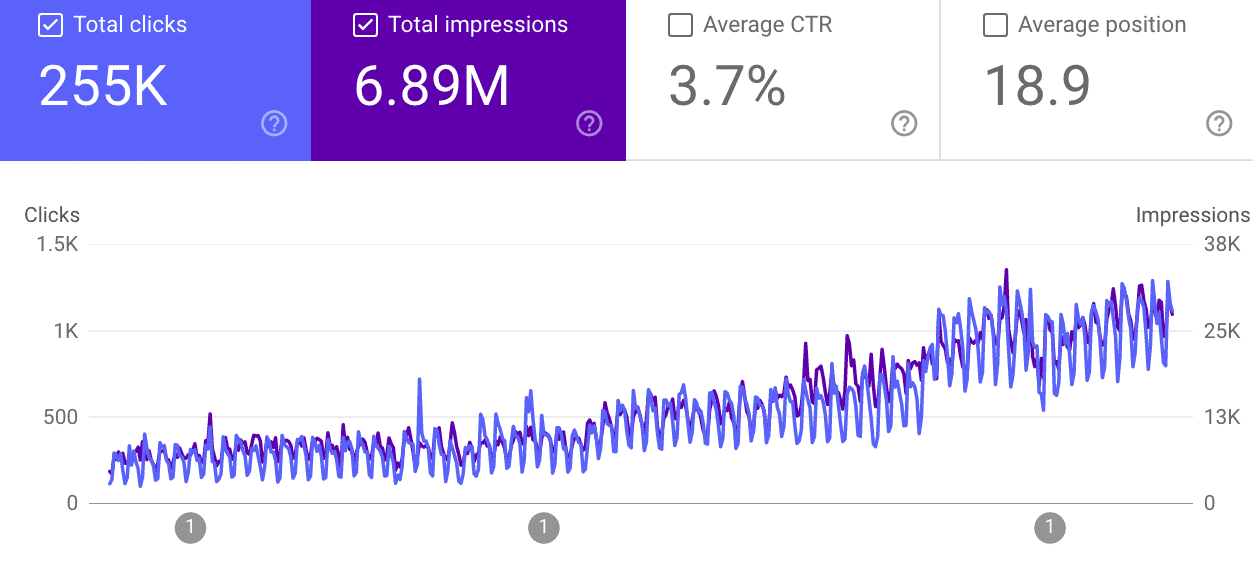Click the rightmost annotation marker below the chart

[x=1049, y=527]
